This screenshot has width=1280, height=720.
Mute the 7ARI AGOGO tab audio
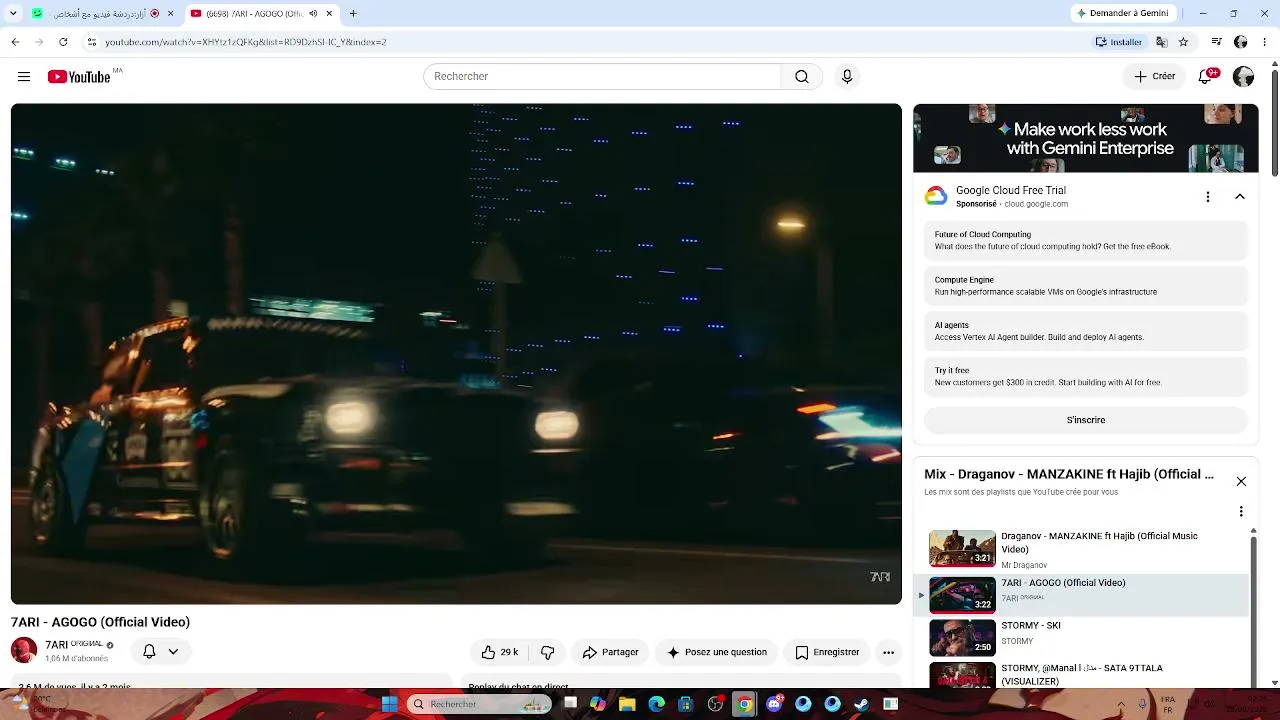313,14
